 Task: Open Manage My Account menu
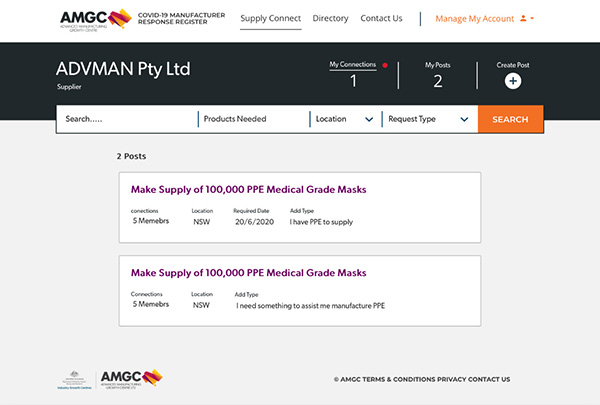click(474, 19)
